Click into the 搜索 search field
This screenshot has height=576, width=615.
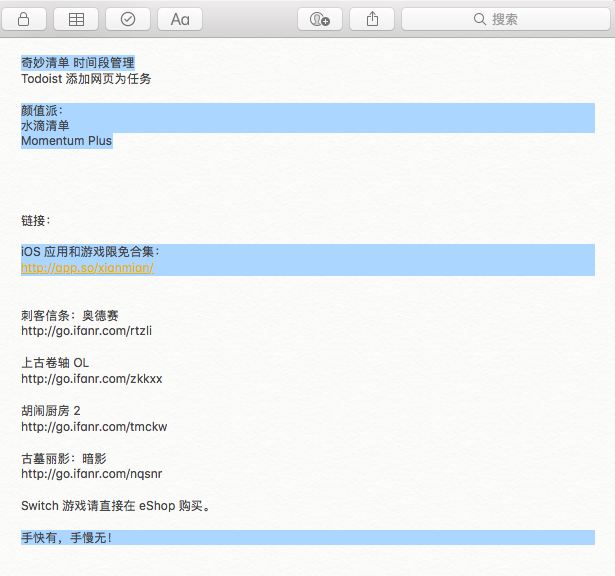point(506,19)
